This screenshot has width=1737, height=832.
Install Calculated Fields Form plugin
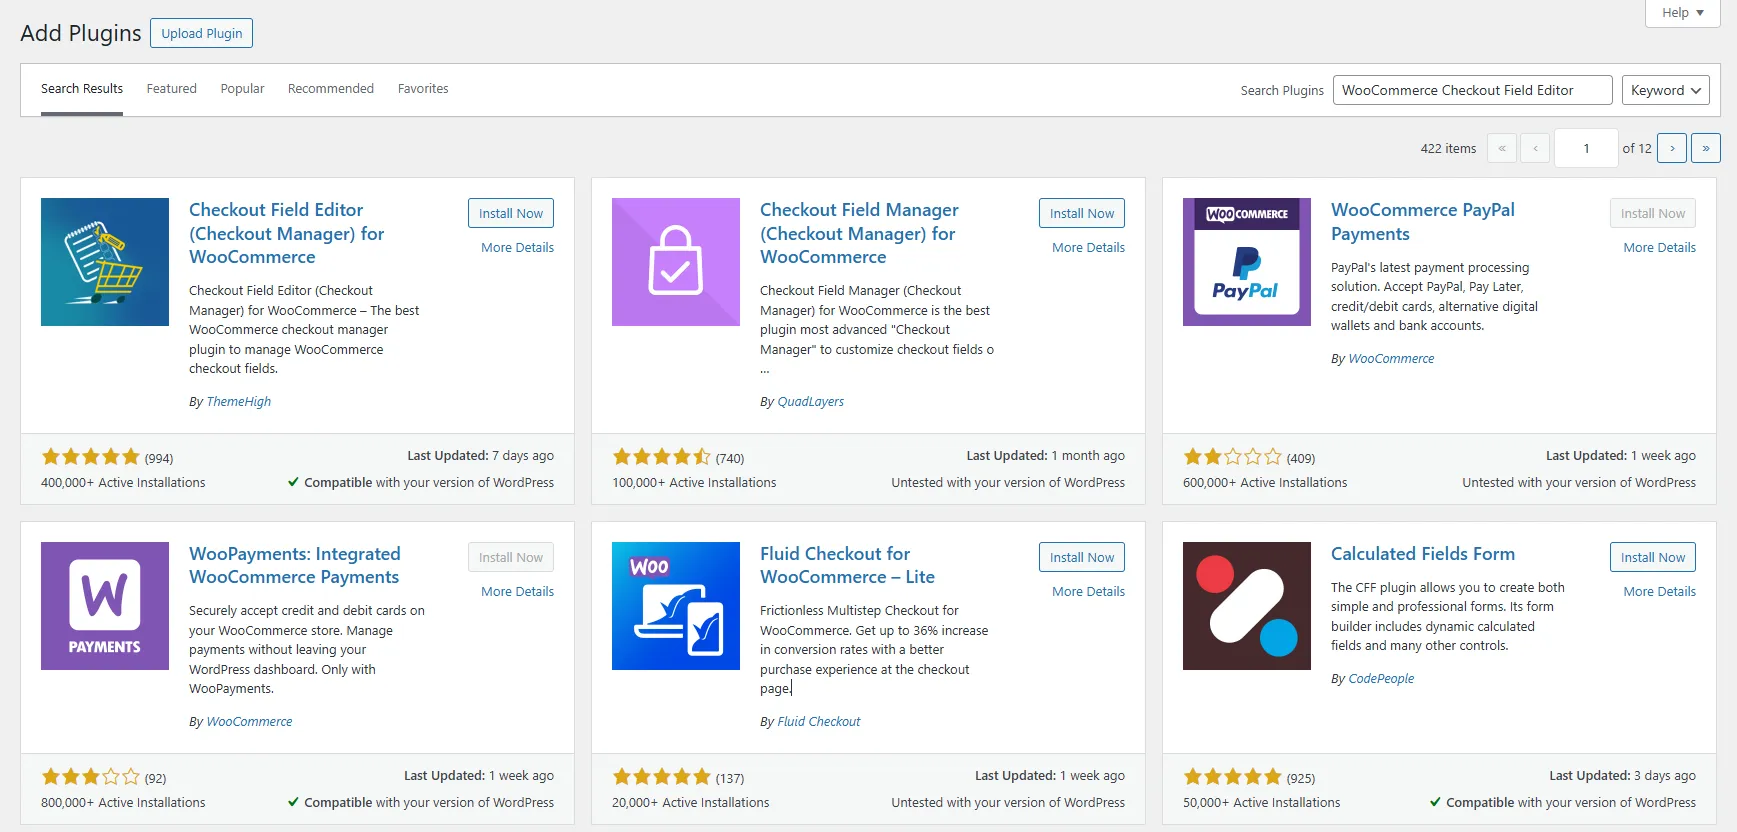pos(1653,557)
